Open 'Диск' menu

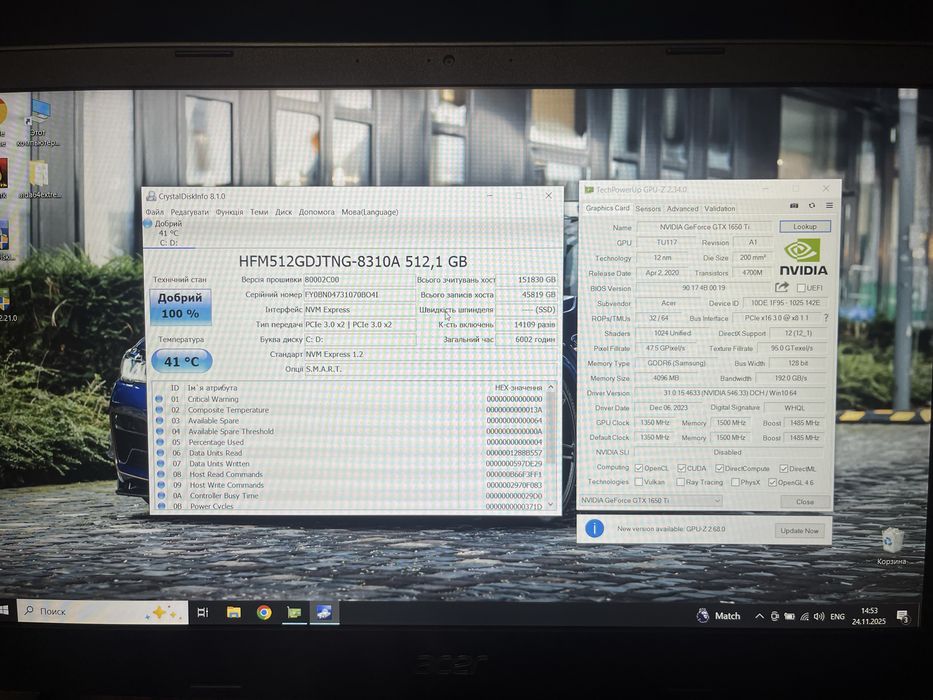click(283, 212)
